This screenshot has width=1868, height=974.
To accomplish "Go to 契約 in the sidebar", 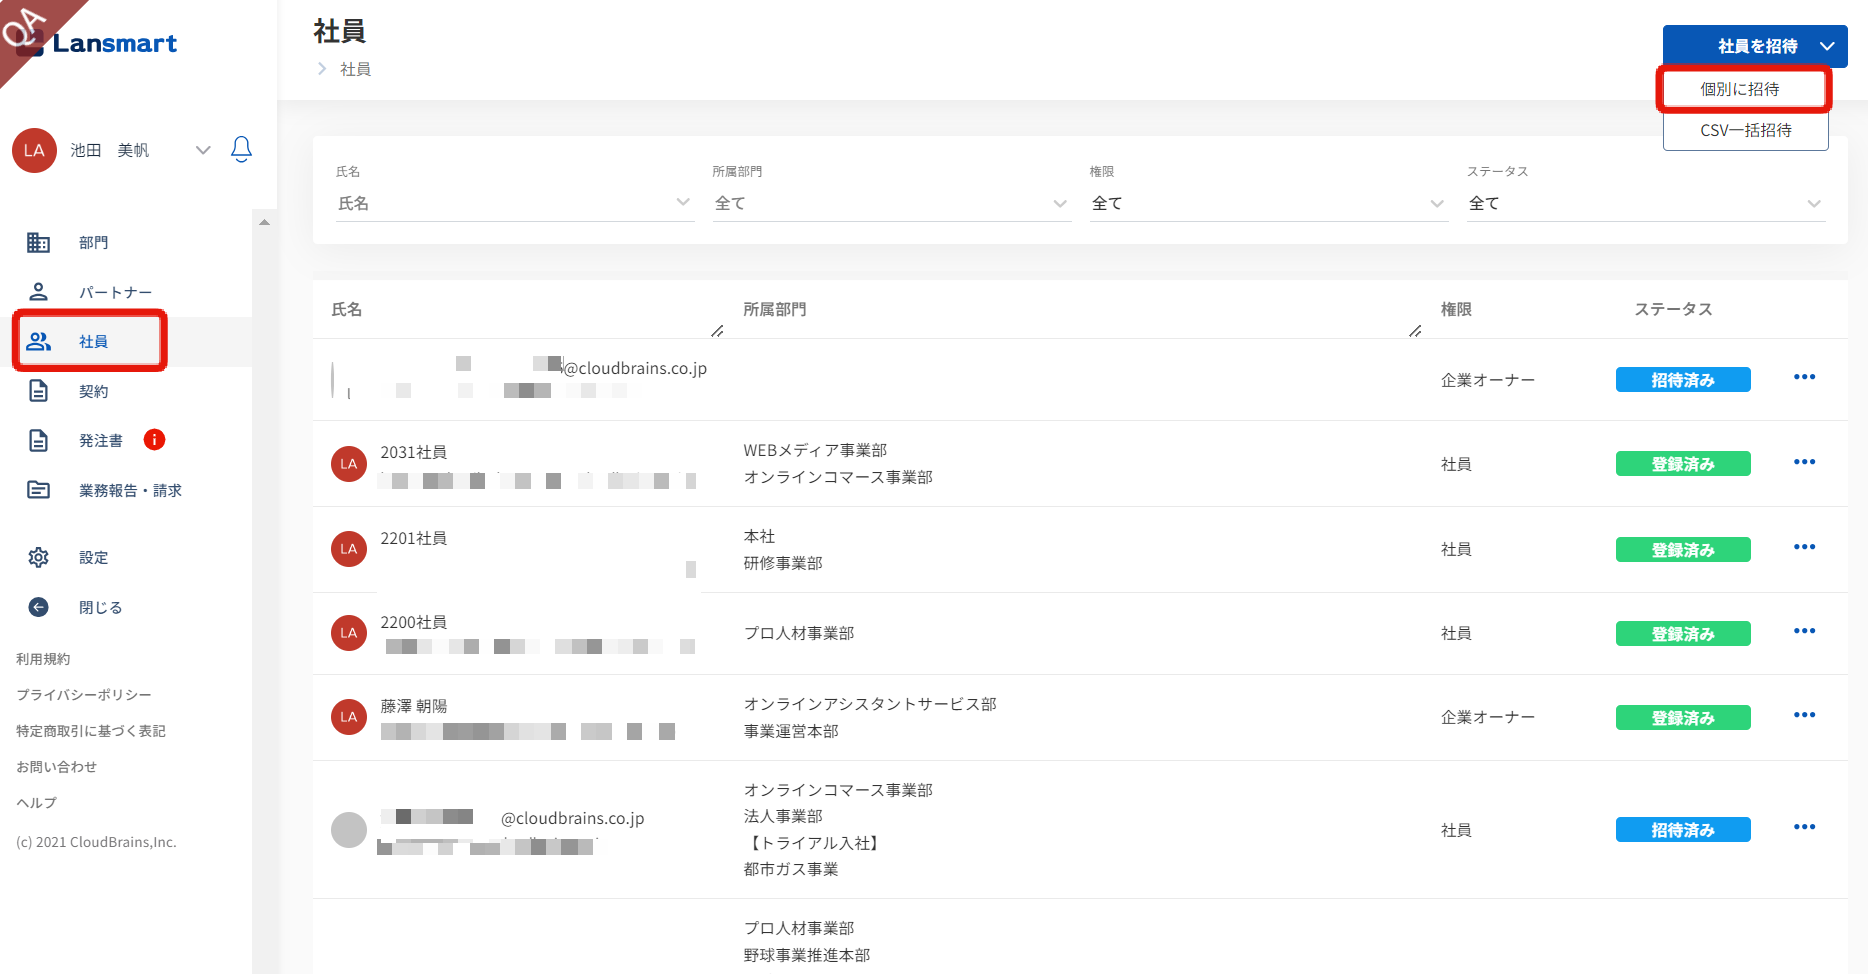I will 94,391.
